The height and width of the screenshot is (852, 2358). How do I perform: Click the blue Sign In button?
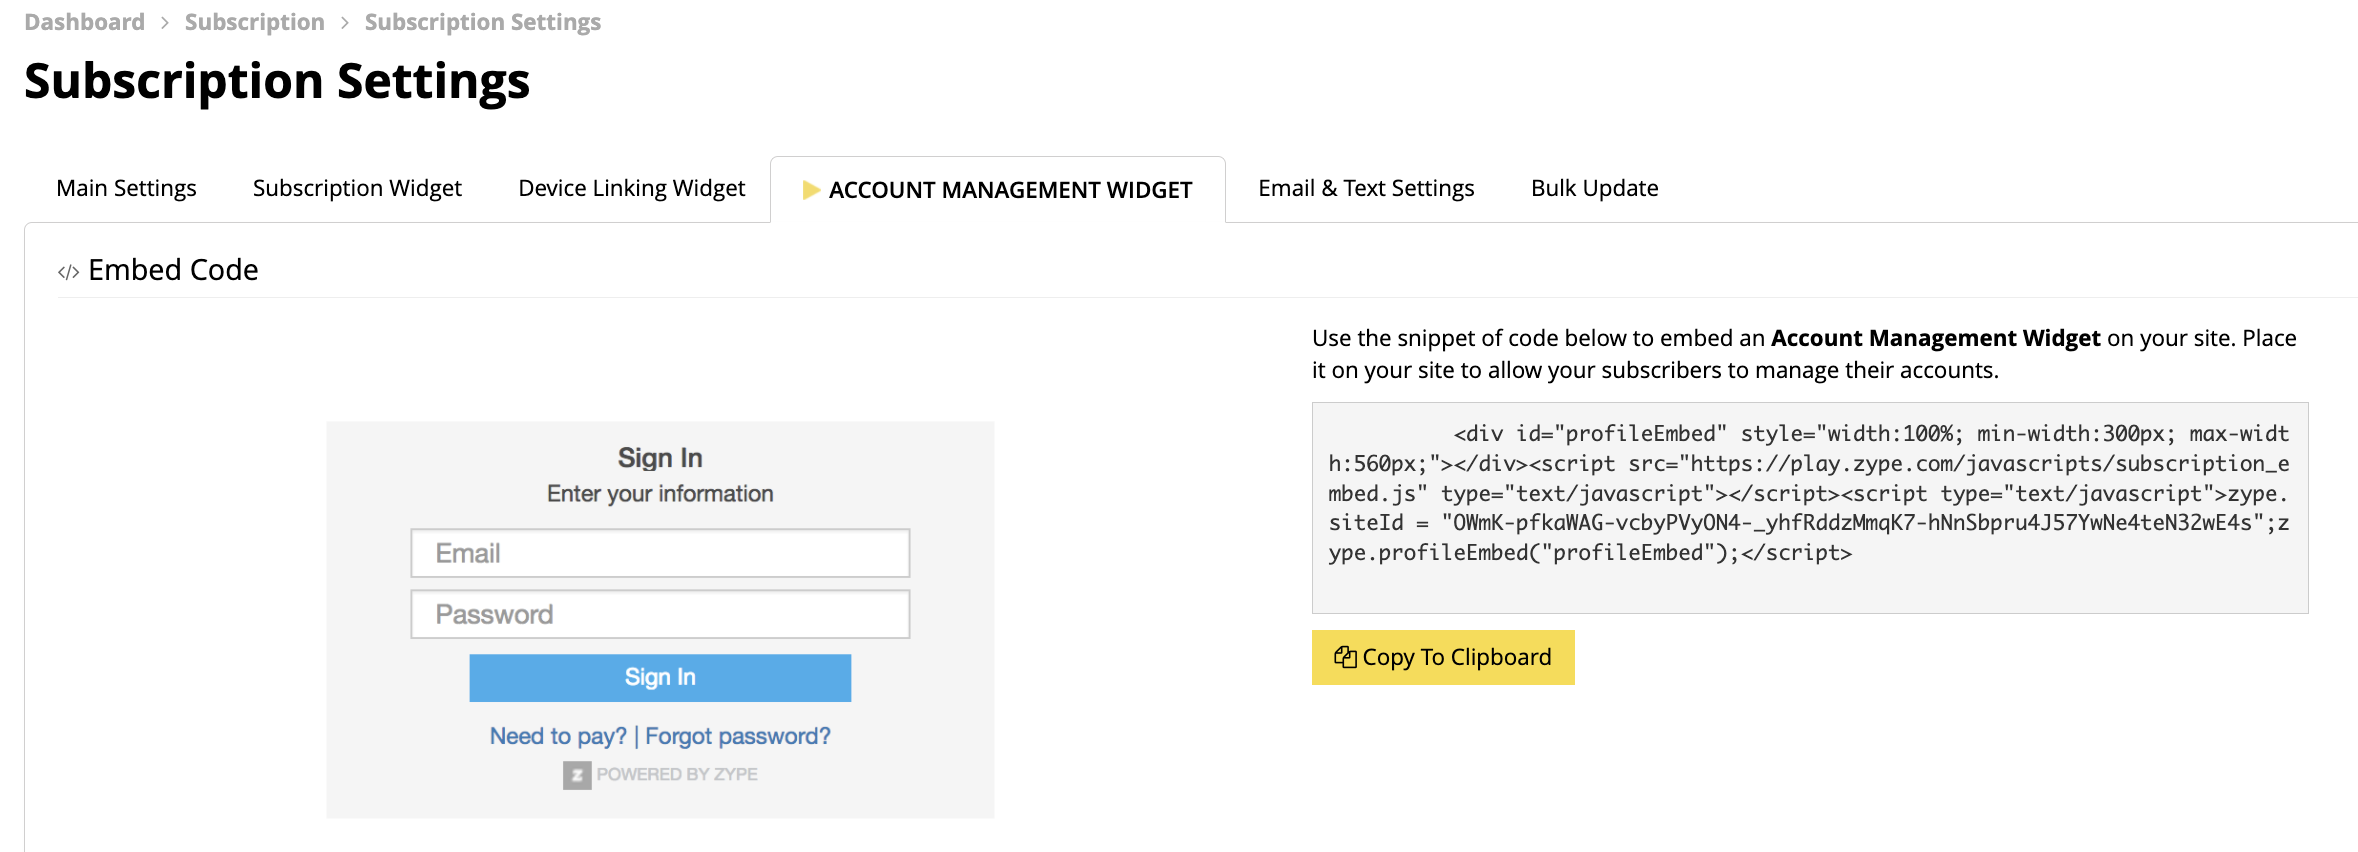[x=660, y=677]
